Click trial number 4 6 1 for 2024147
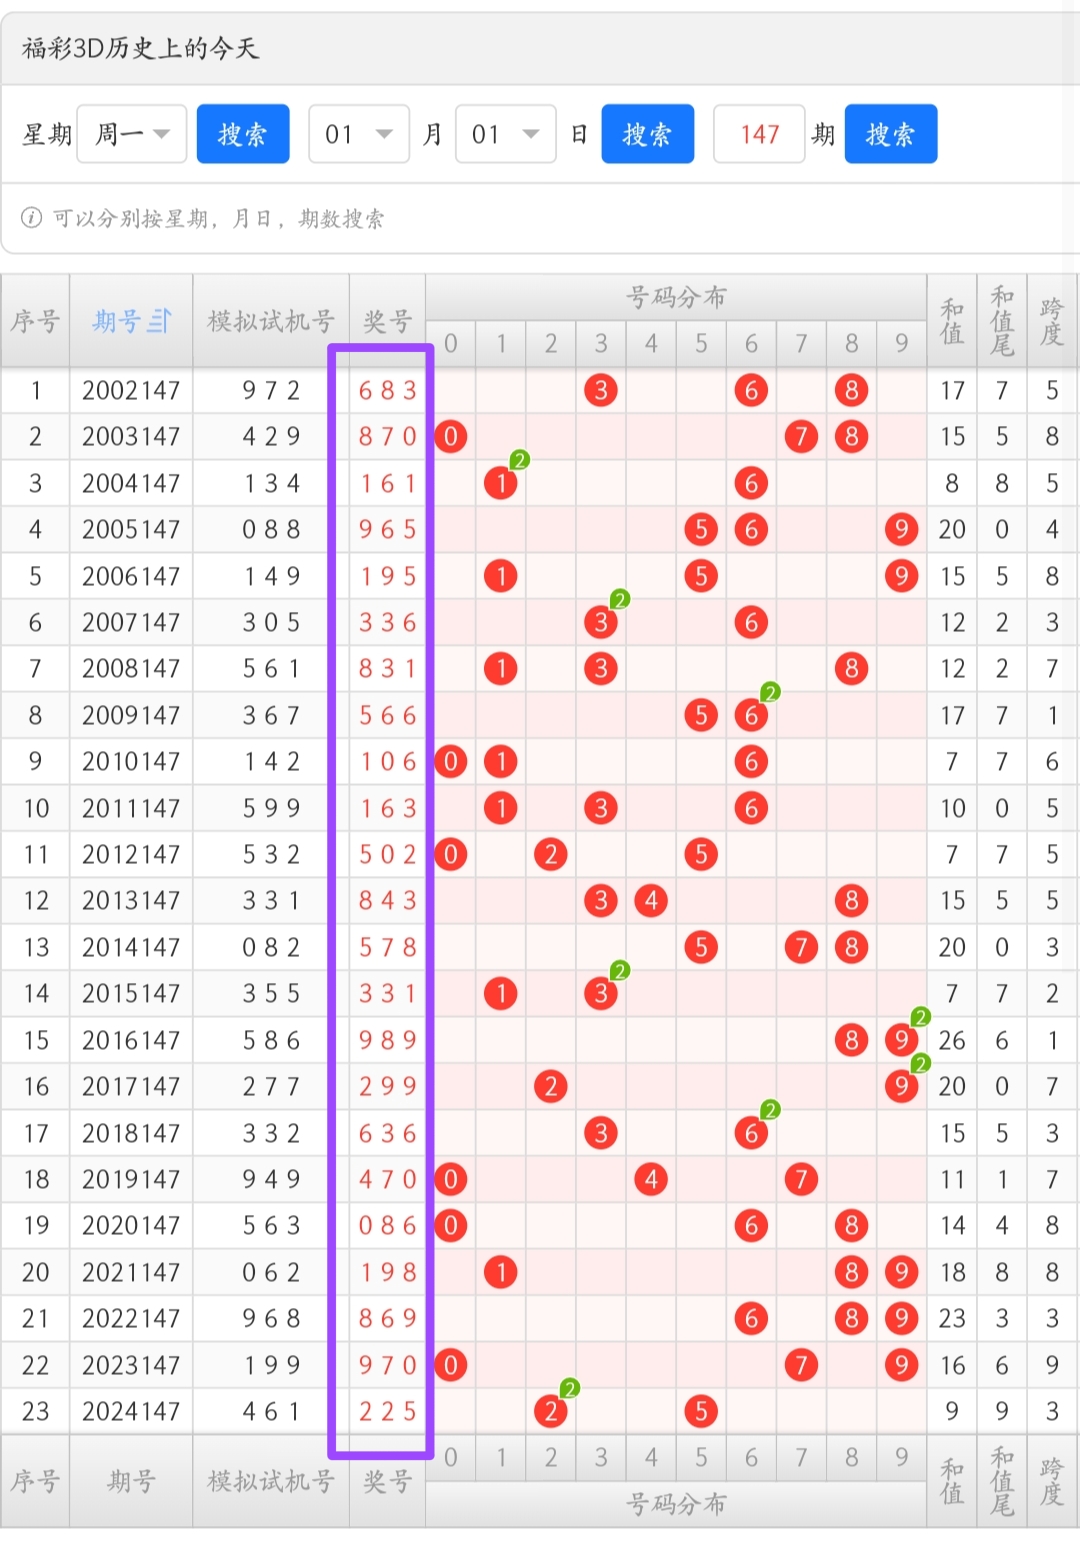This screenshot has height=1541, width=1080. [x=271, y=1412]
